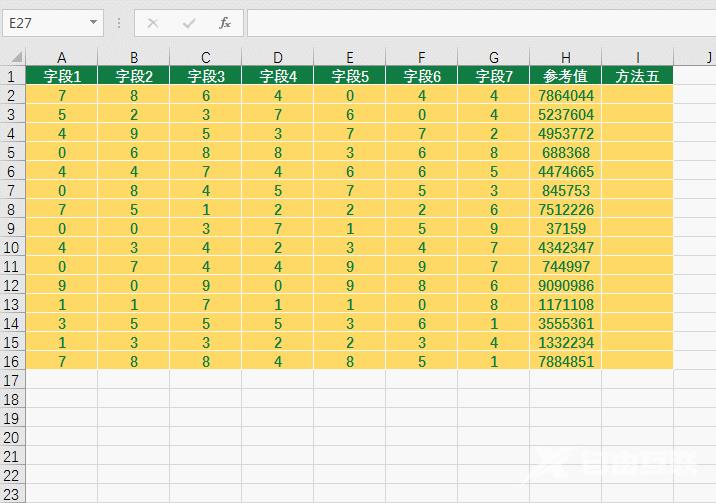The width and height of the screenshot is (716, 503).
Task: Click the Enter checkmark icon in formula bar
Action: [189, 22]
